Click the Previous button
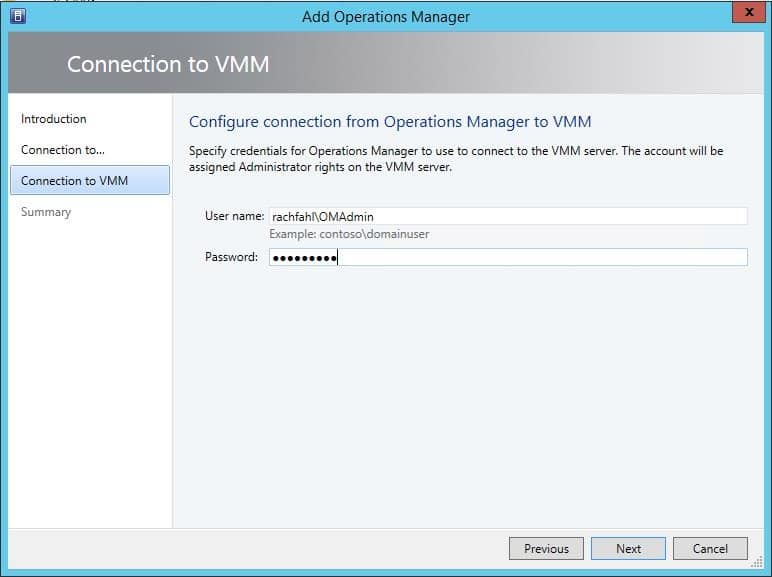Screen dimensions: 772x577 click(546, 548)
